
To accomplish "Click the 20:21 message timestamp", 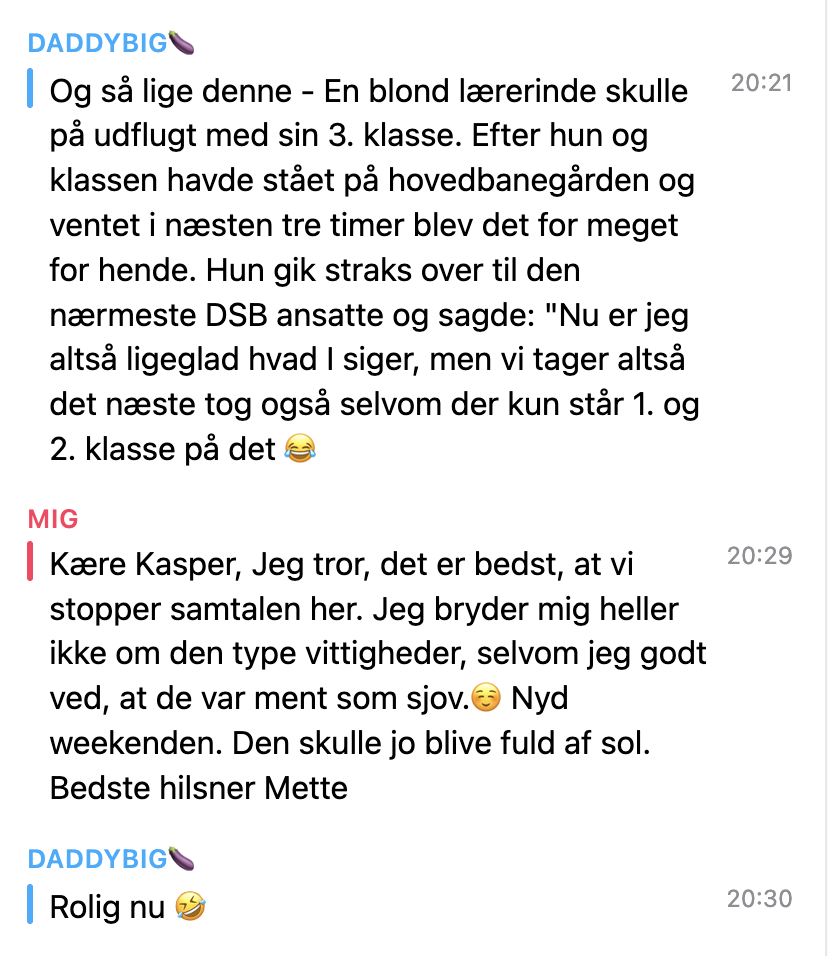I will pos(761,83).
